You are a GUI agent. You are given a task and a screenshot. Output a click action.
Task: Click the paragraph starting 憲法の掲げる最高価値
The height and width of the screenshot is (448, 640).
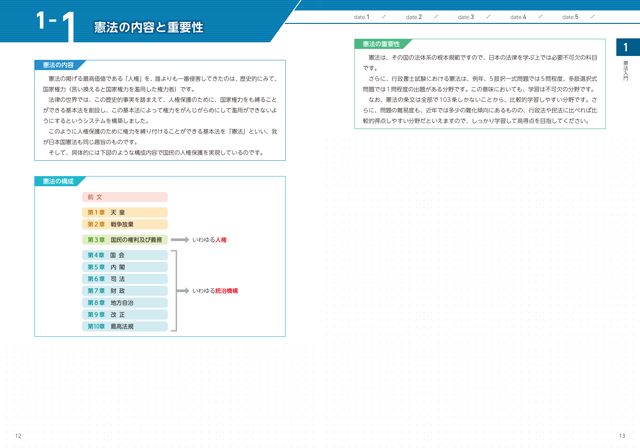[x=160, y=84]
